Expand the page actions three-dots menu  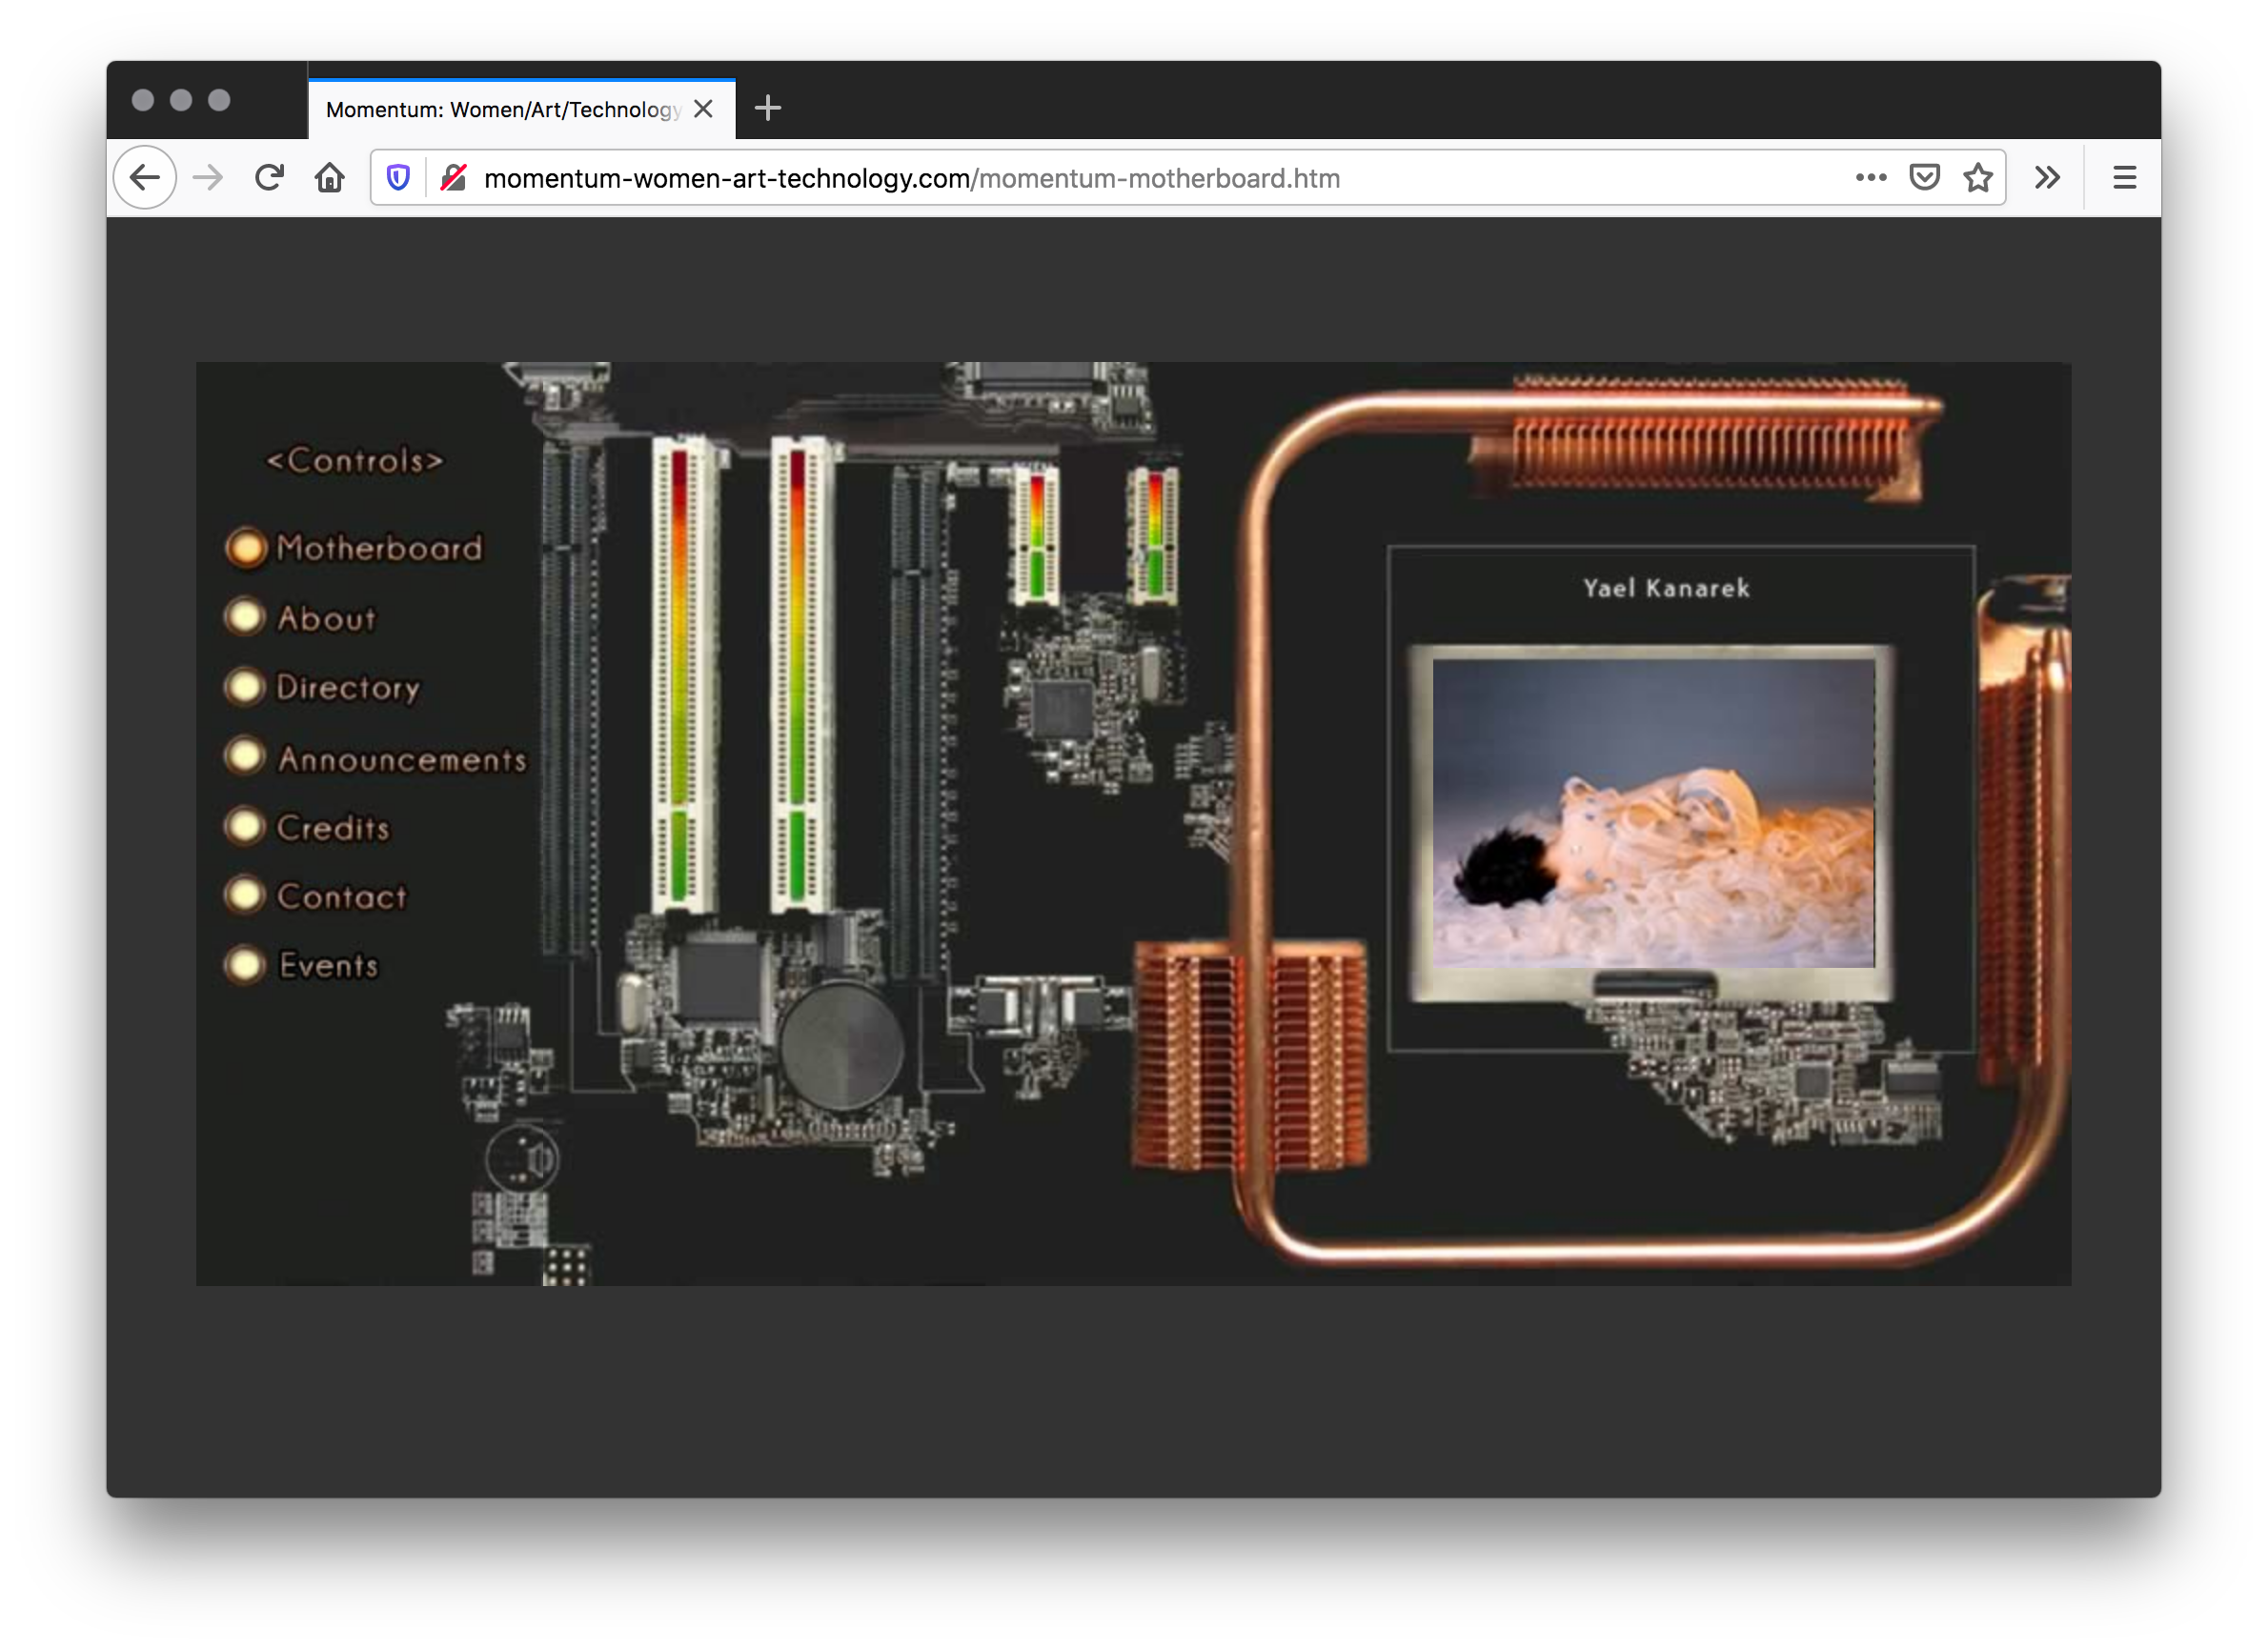point(1870,178)
